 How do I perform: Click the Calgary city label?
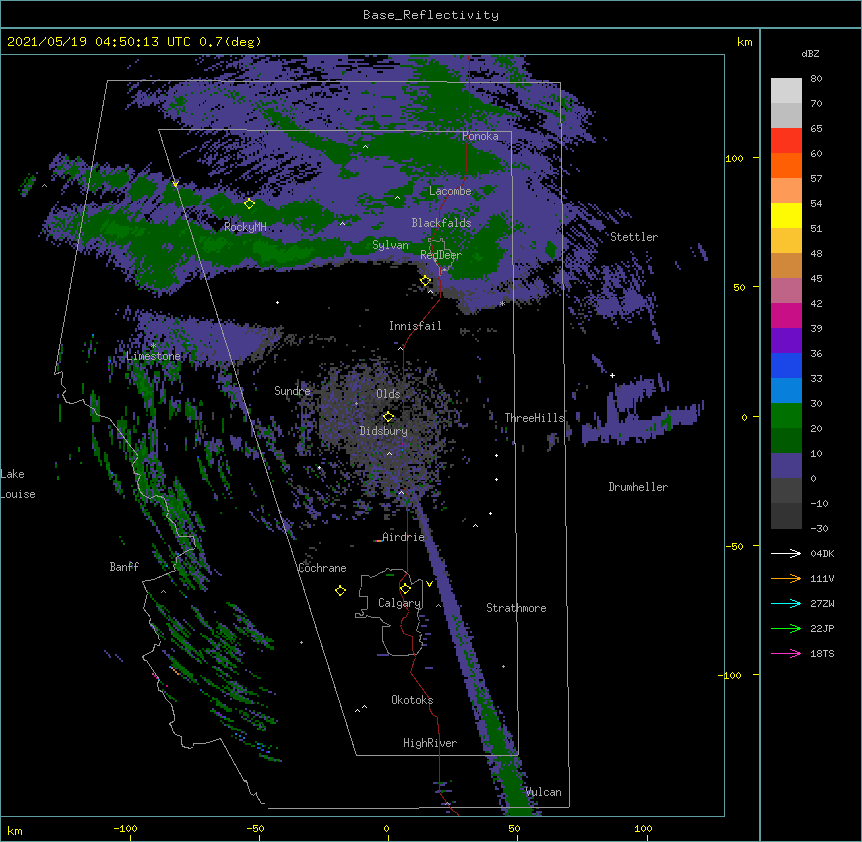pyautogui.click(x=400, y=603)
